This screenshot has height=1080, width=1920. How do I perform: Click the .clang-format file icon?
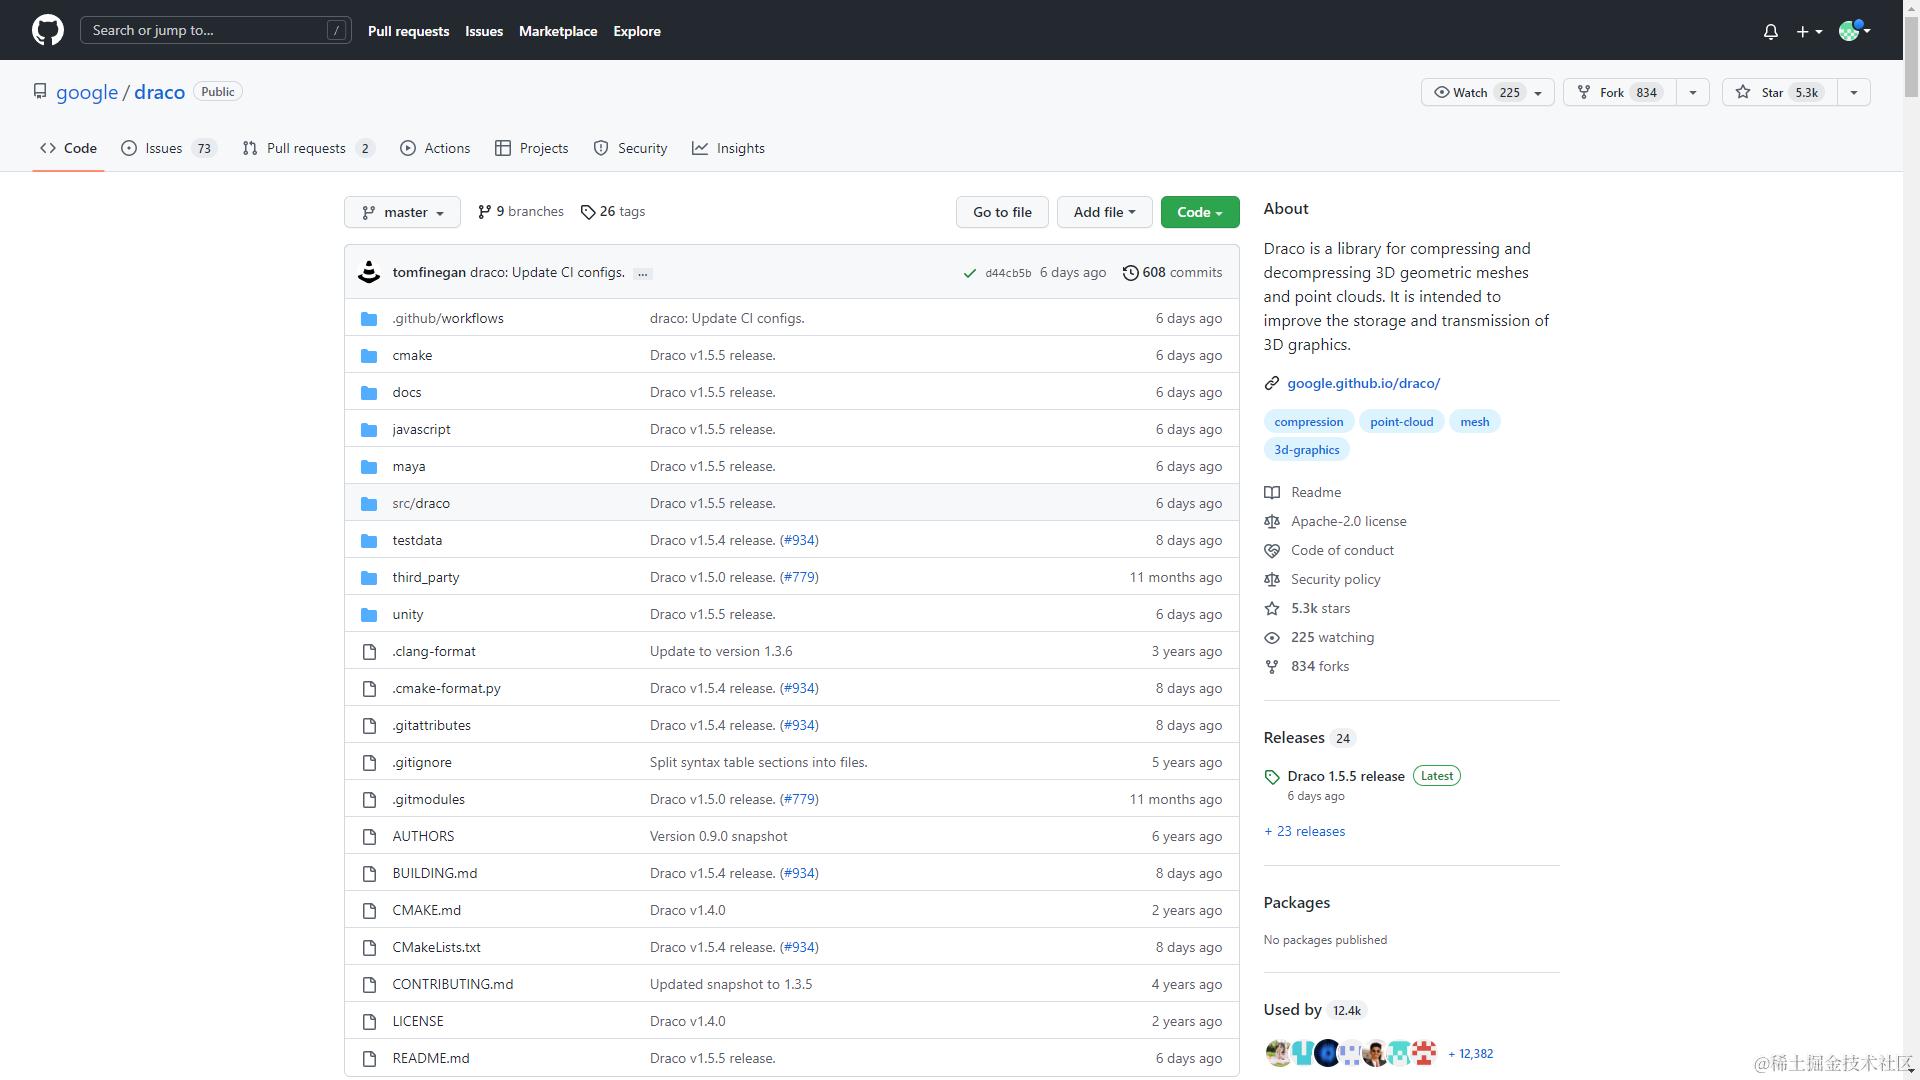(x=369, y=651)
